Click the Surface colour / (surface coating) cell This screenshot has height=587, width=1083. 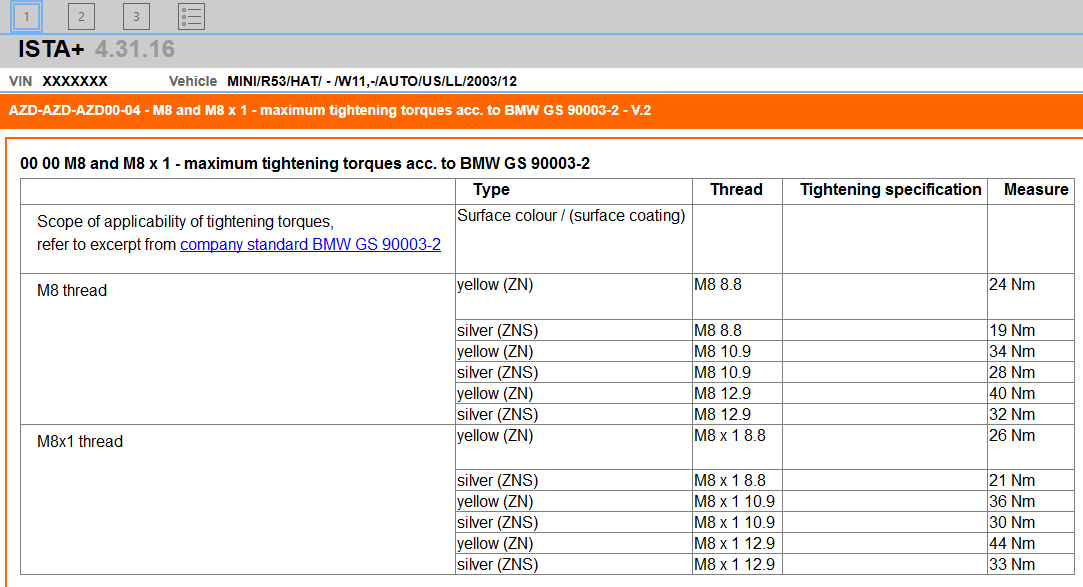coord(571,216)
